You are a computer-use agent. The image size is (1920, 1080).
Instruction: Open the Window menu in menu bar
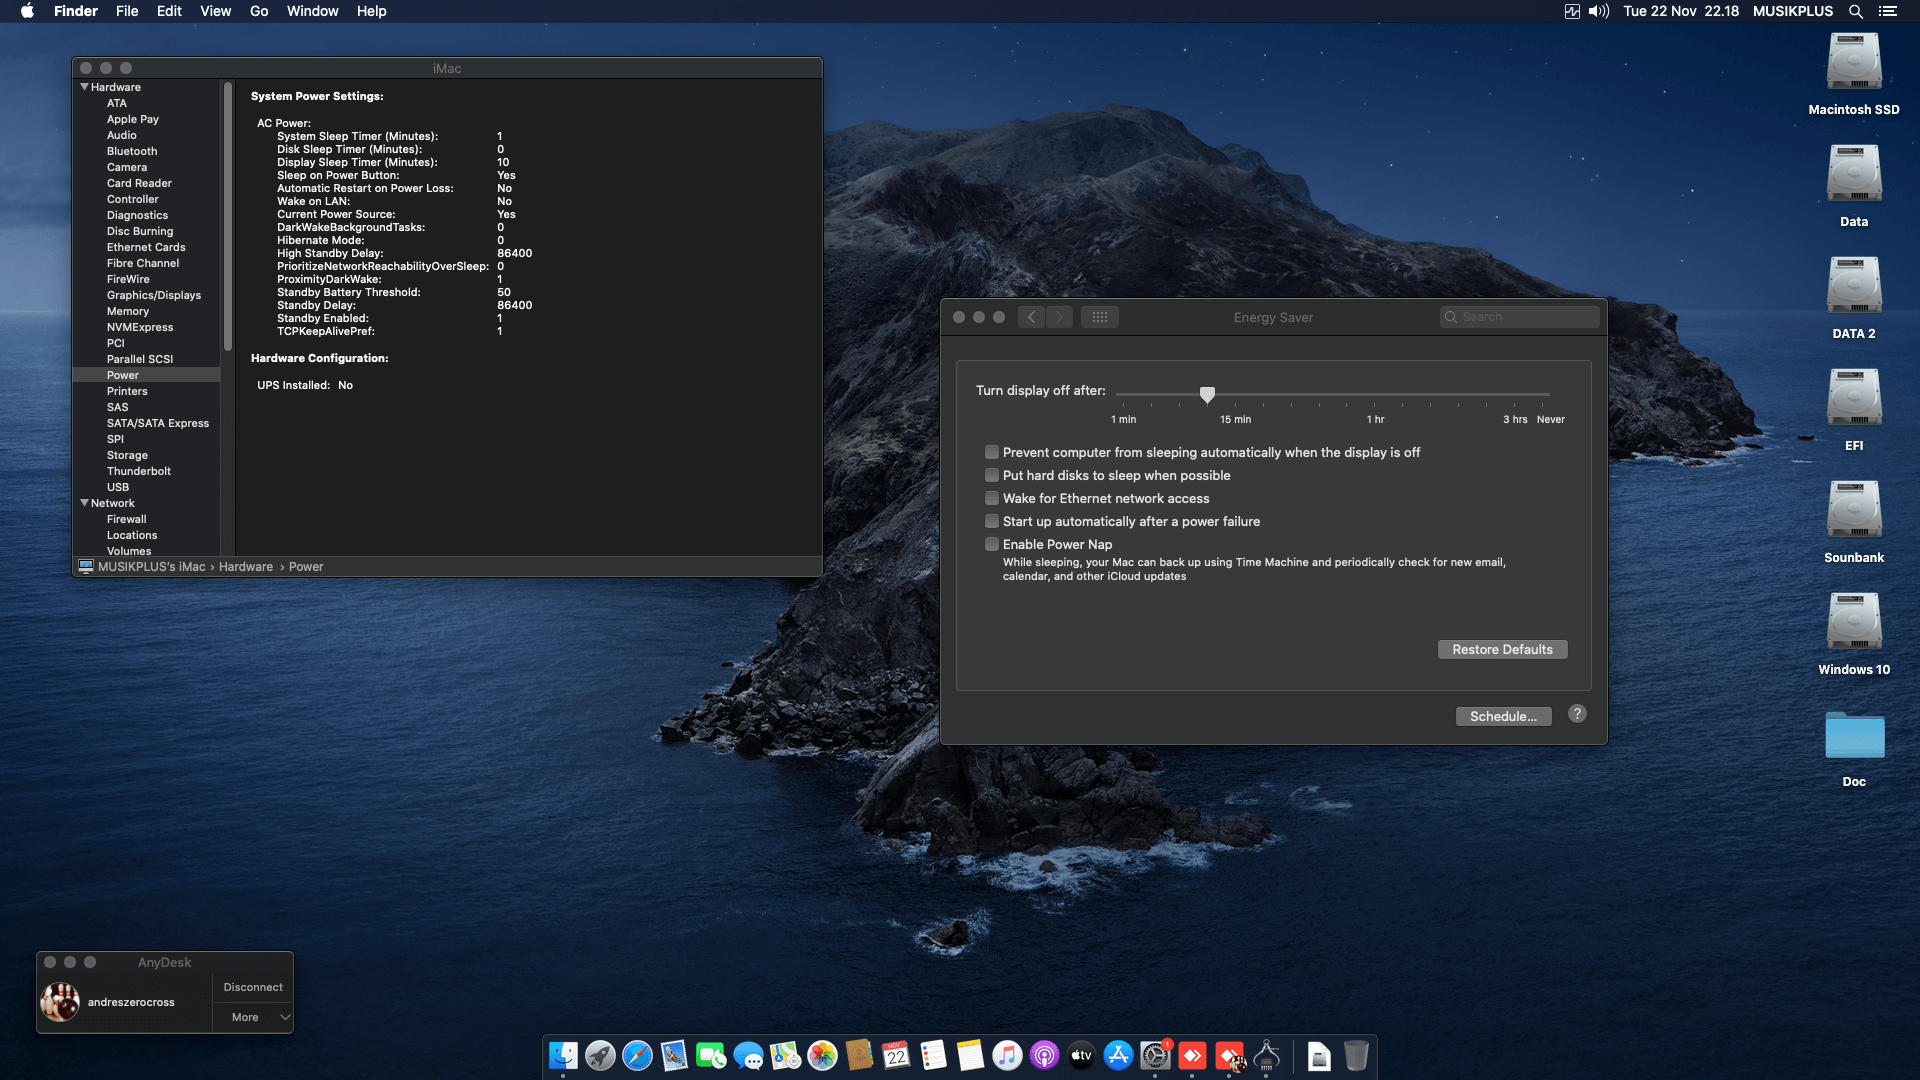(x=312, y=11)
